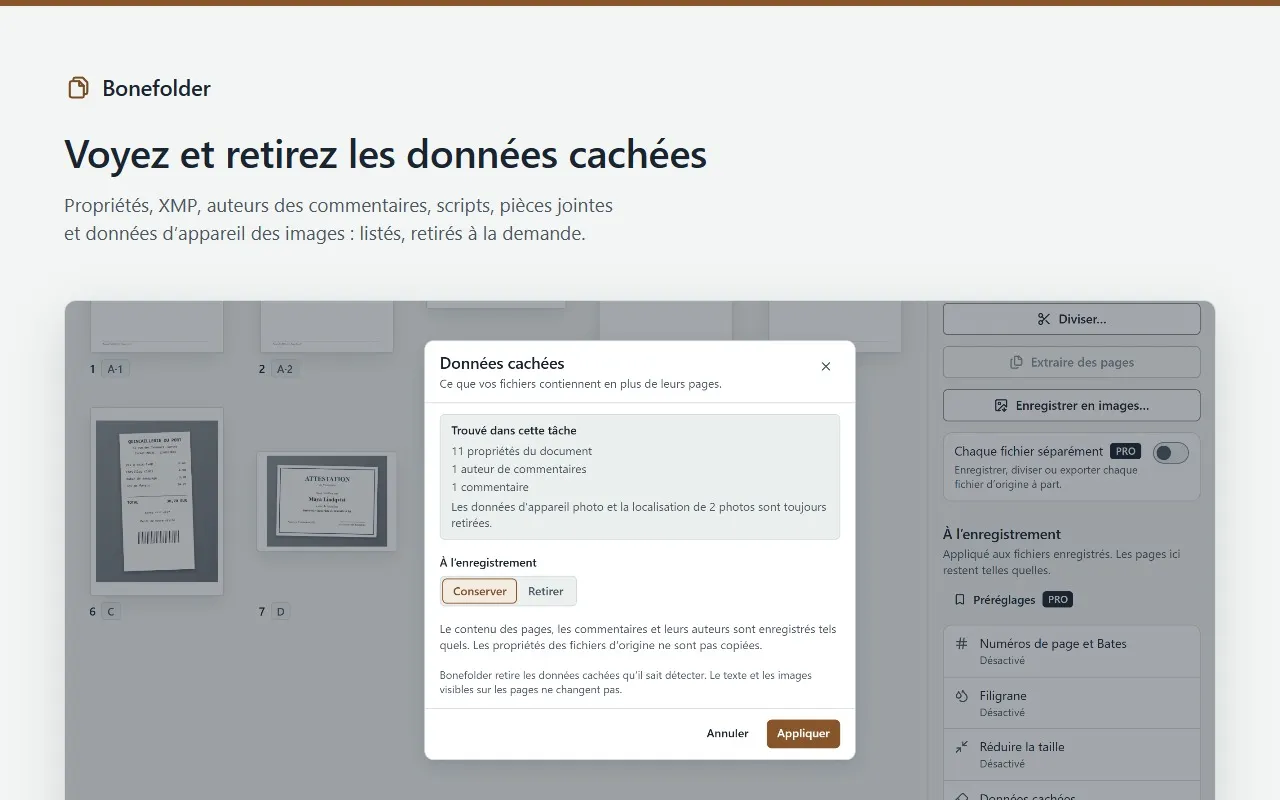Click the Annuler button
Screen dimensions: 1280x800
tap(728, 733)
